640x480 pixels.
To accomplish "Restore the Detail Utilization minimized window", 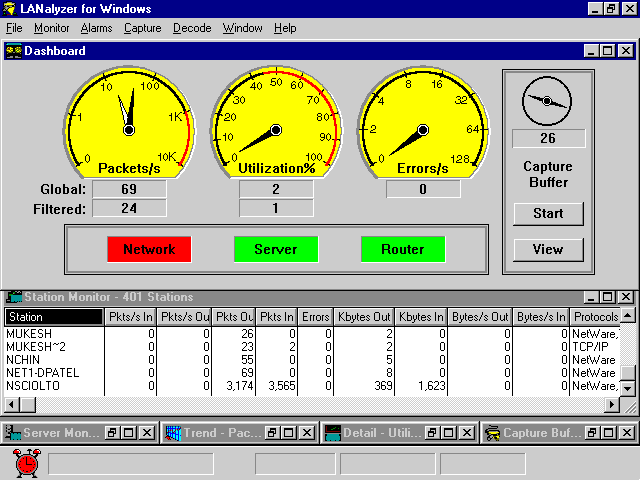I will click(431, 433).
